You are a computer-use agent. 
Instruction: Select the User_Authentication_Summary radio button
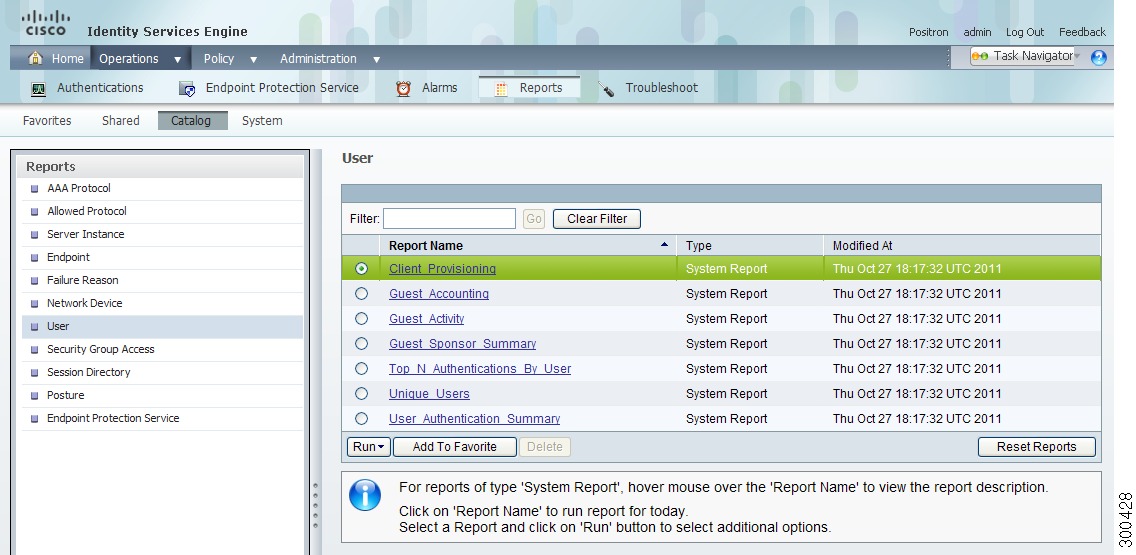pyautogui.click(x=362, y=419)
